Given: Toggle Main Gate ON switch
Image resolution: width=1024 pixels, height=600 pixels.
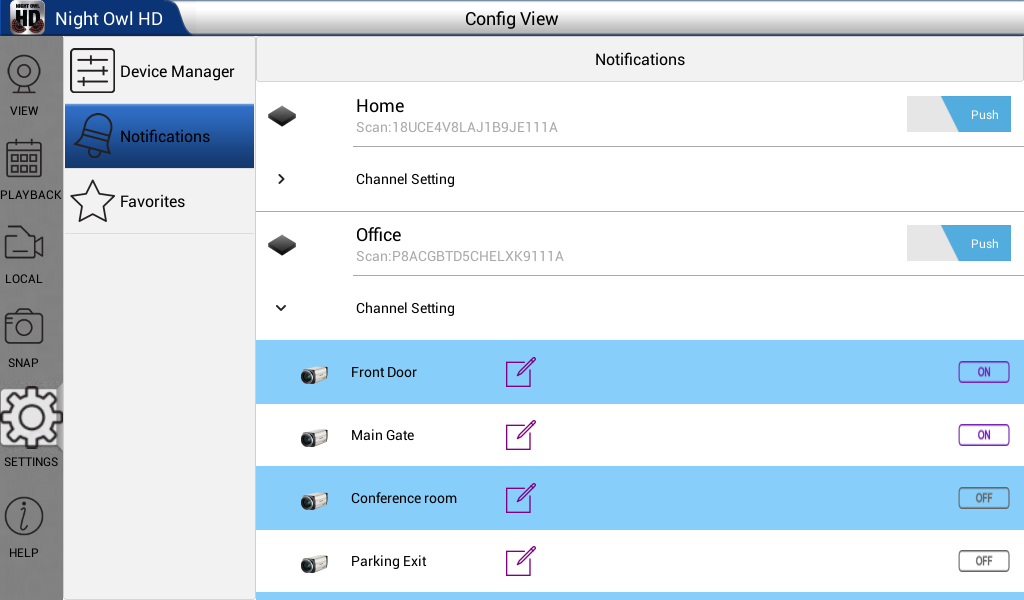Looking at the screenshot, I should [x=984, y=435].
